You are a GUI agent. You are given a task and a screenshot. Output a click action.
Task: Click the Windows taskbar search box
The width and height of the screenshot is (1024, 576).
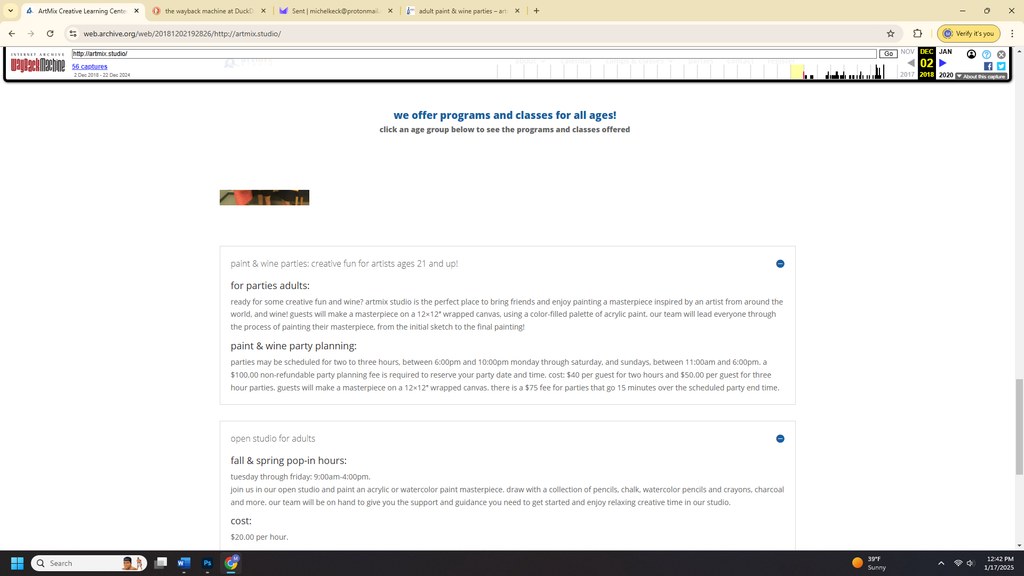89,563
